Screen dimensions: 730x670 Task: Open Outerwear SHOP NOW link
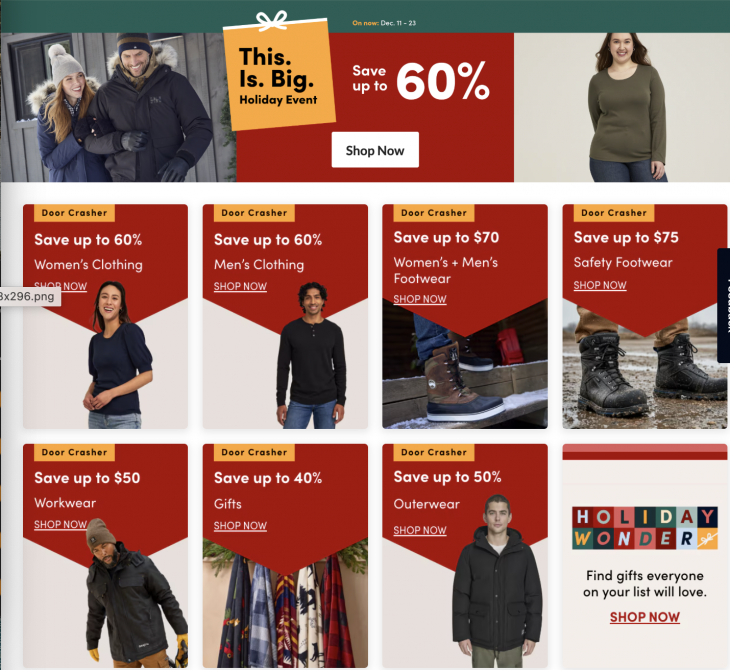420,530
